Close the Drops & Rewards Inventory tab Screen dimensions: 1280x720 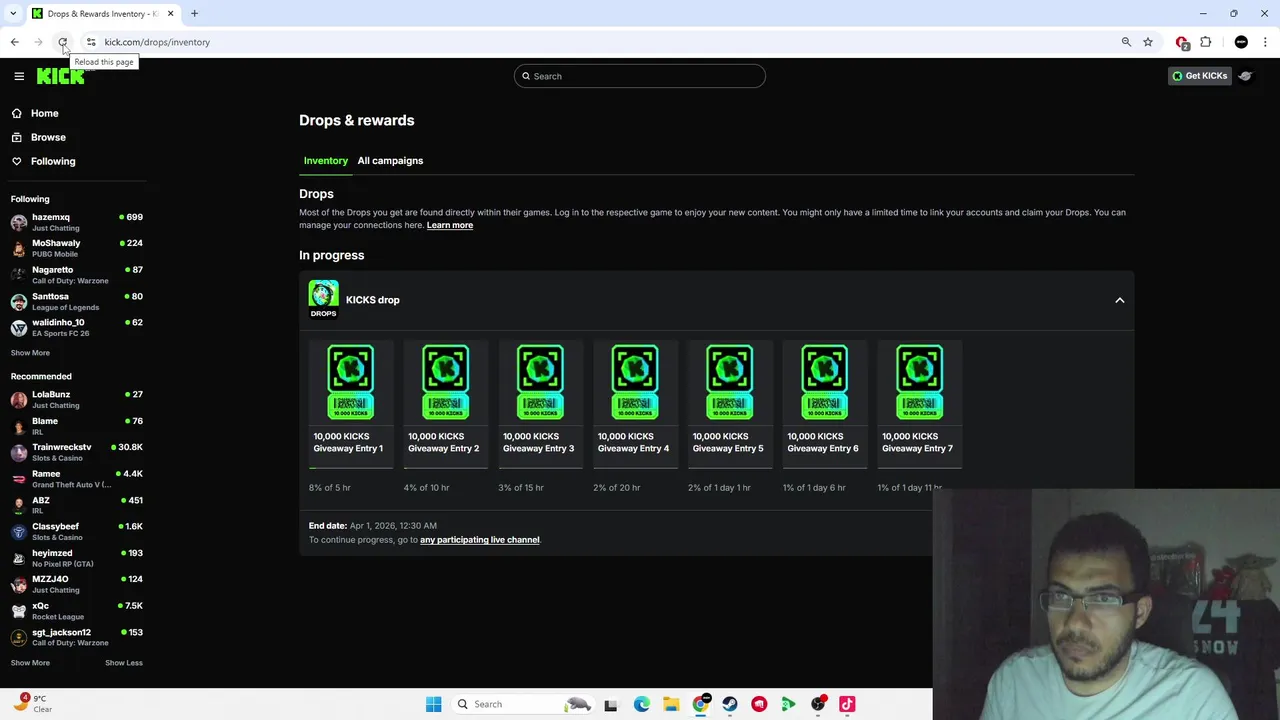[170, 13]
